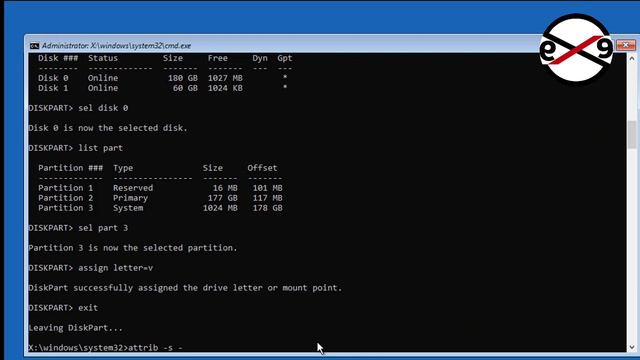Close the Administrator cmd.exe window
Viewport: 640px width, 360px height.
[x=625, y=45]
